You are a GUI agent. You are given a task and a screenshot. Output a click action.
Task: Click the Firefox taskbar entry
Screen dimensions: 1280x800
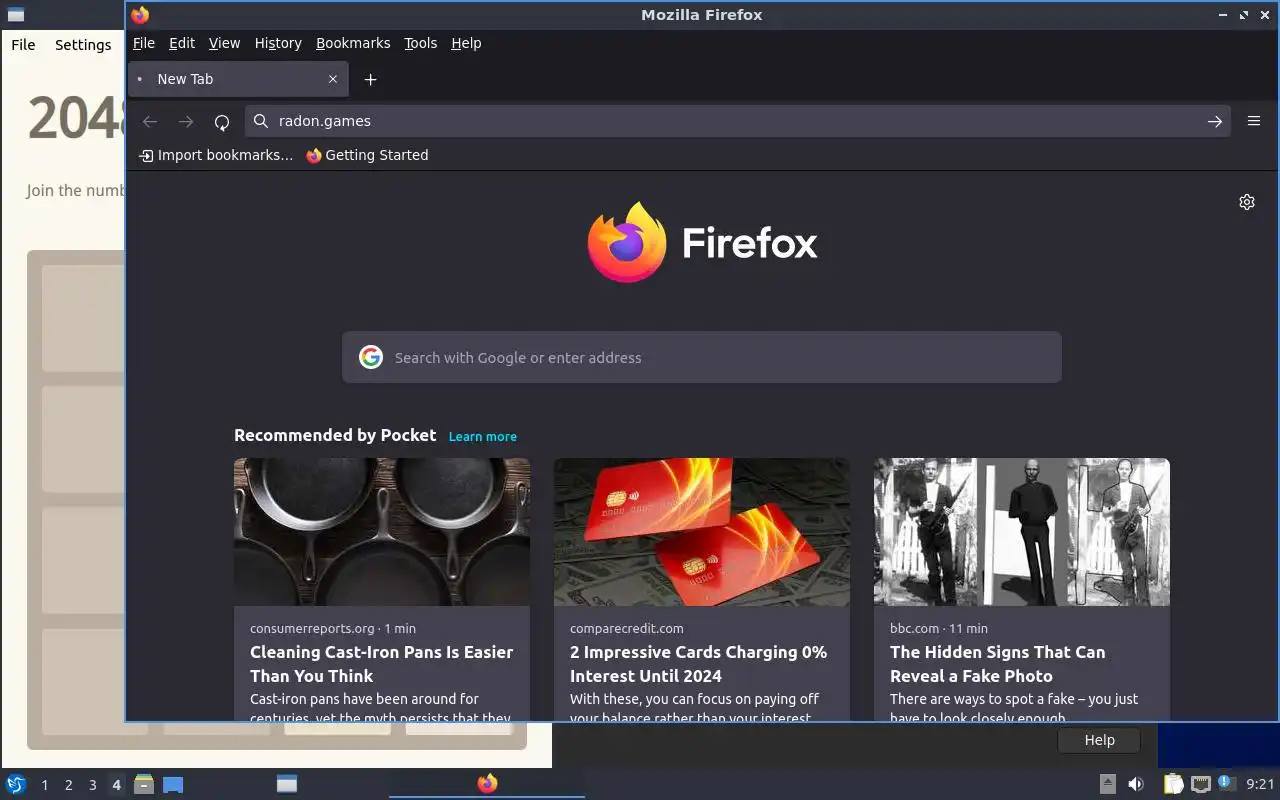coord(487,784)
